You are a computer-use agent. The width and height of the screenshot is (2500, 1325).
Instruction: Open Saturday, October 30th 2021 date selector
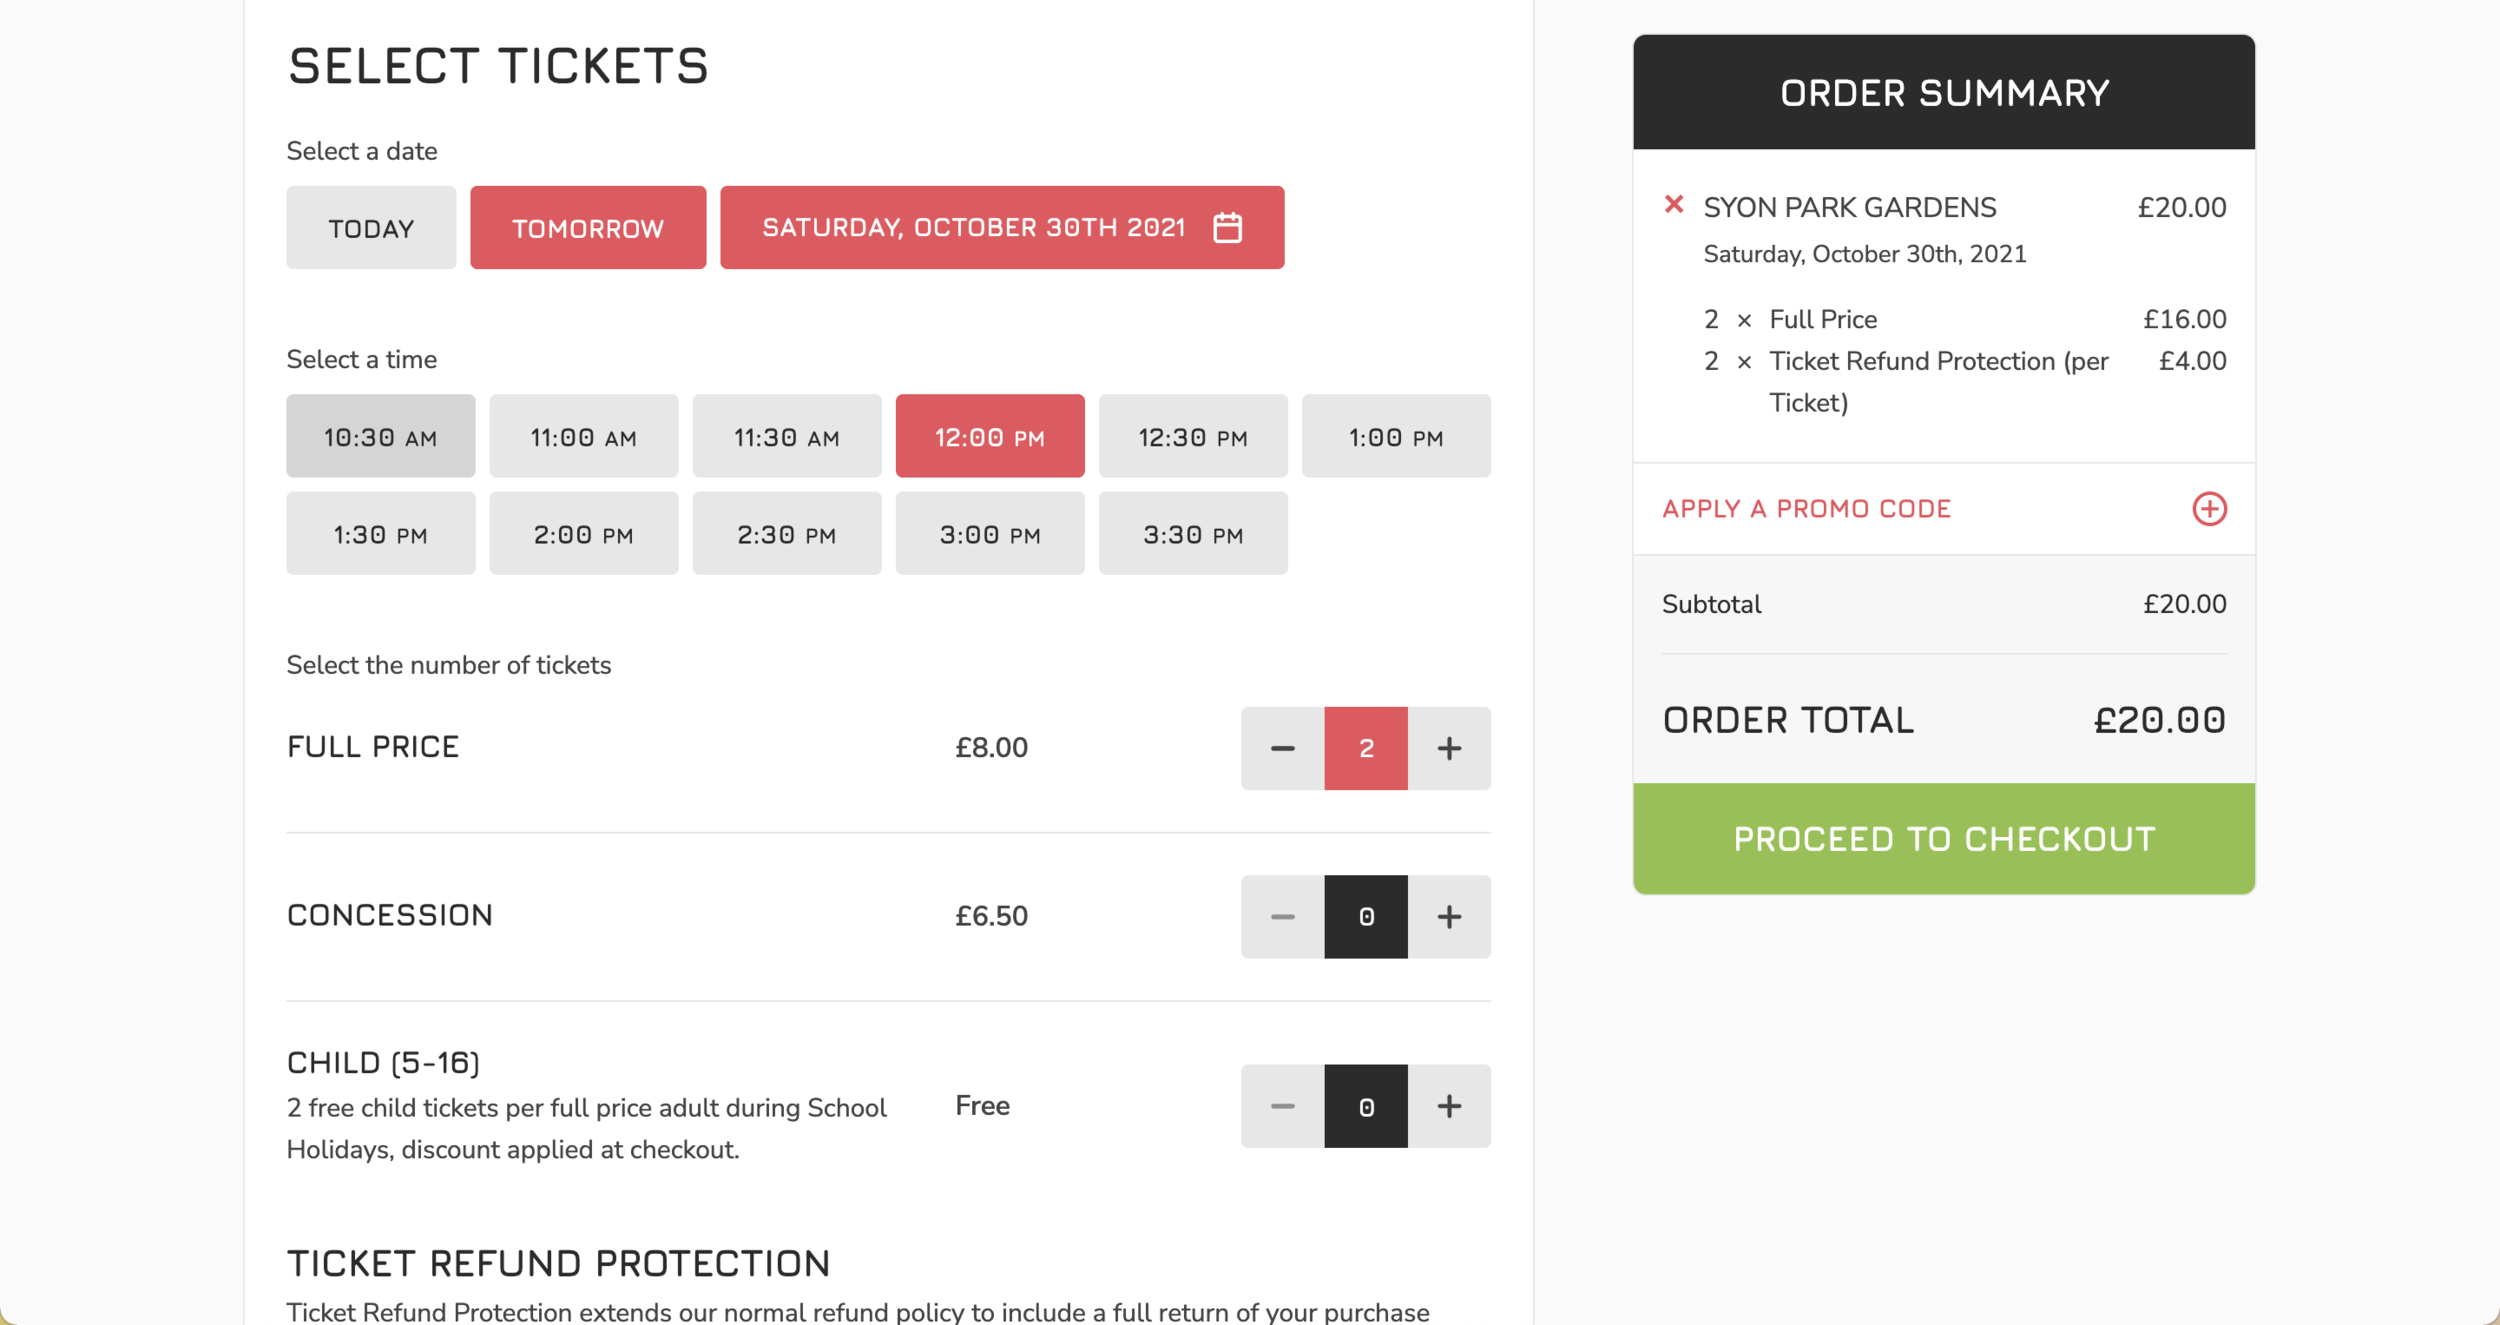coord(973,228)
